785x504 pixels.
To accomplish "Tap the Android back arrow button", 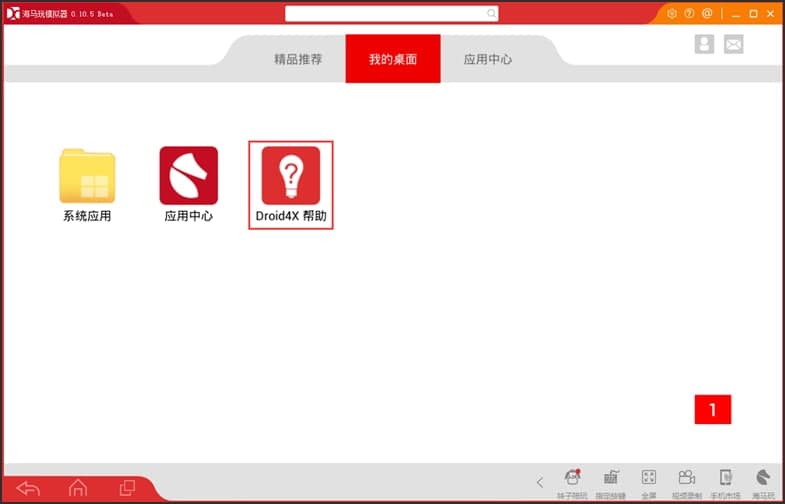I will [28, 487].
